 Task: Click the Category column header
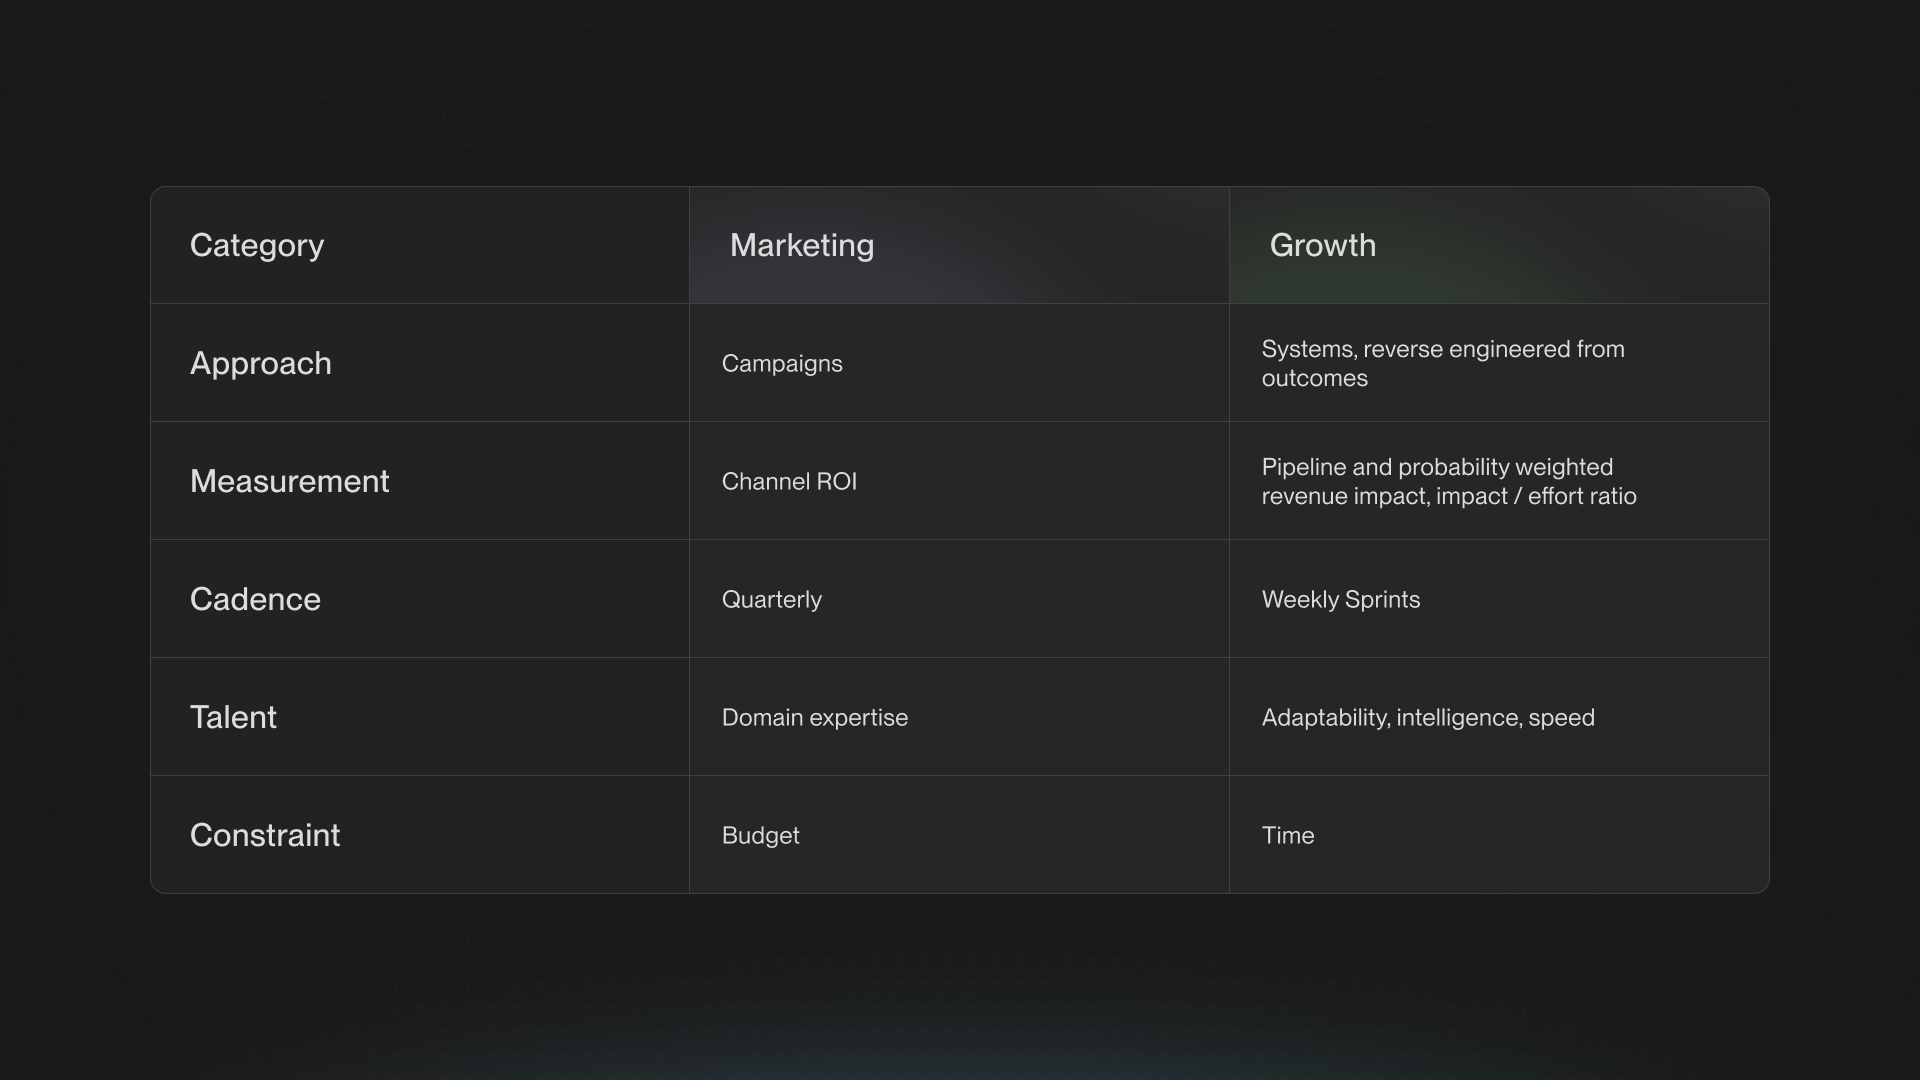[257, 245]
